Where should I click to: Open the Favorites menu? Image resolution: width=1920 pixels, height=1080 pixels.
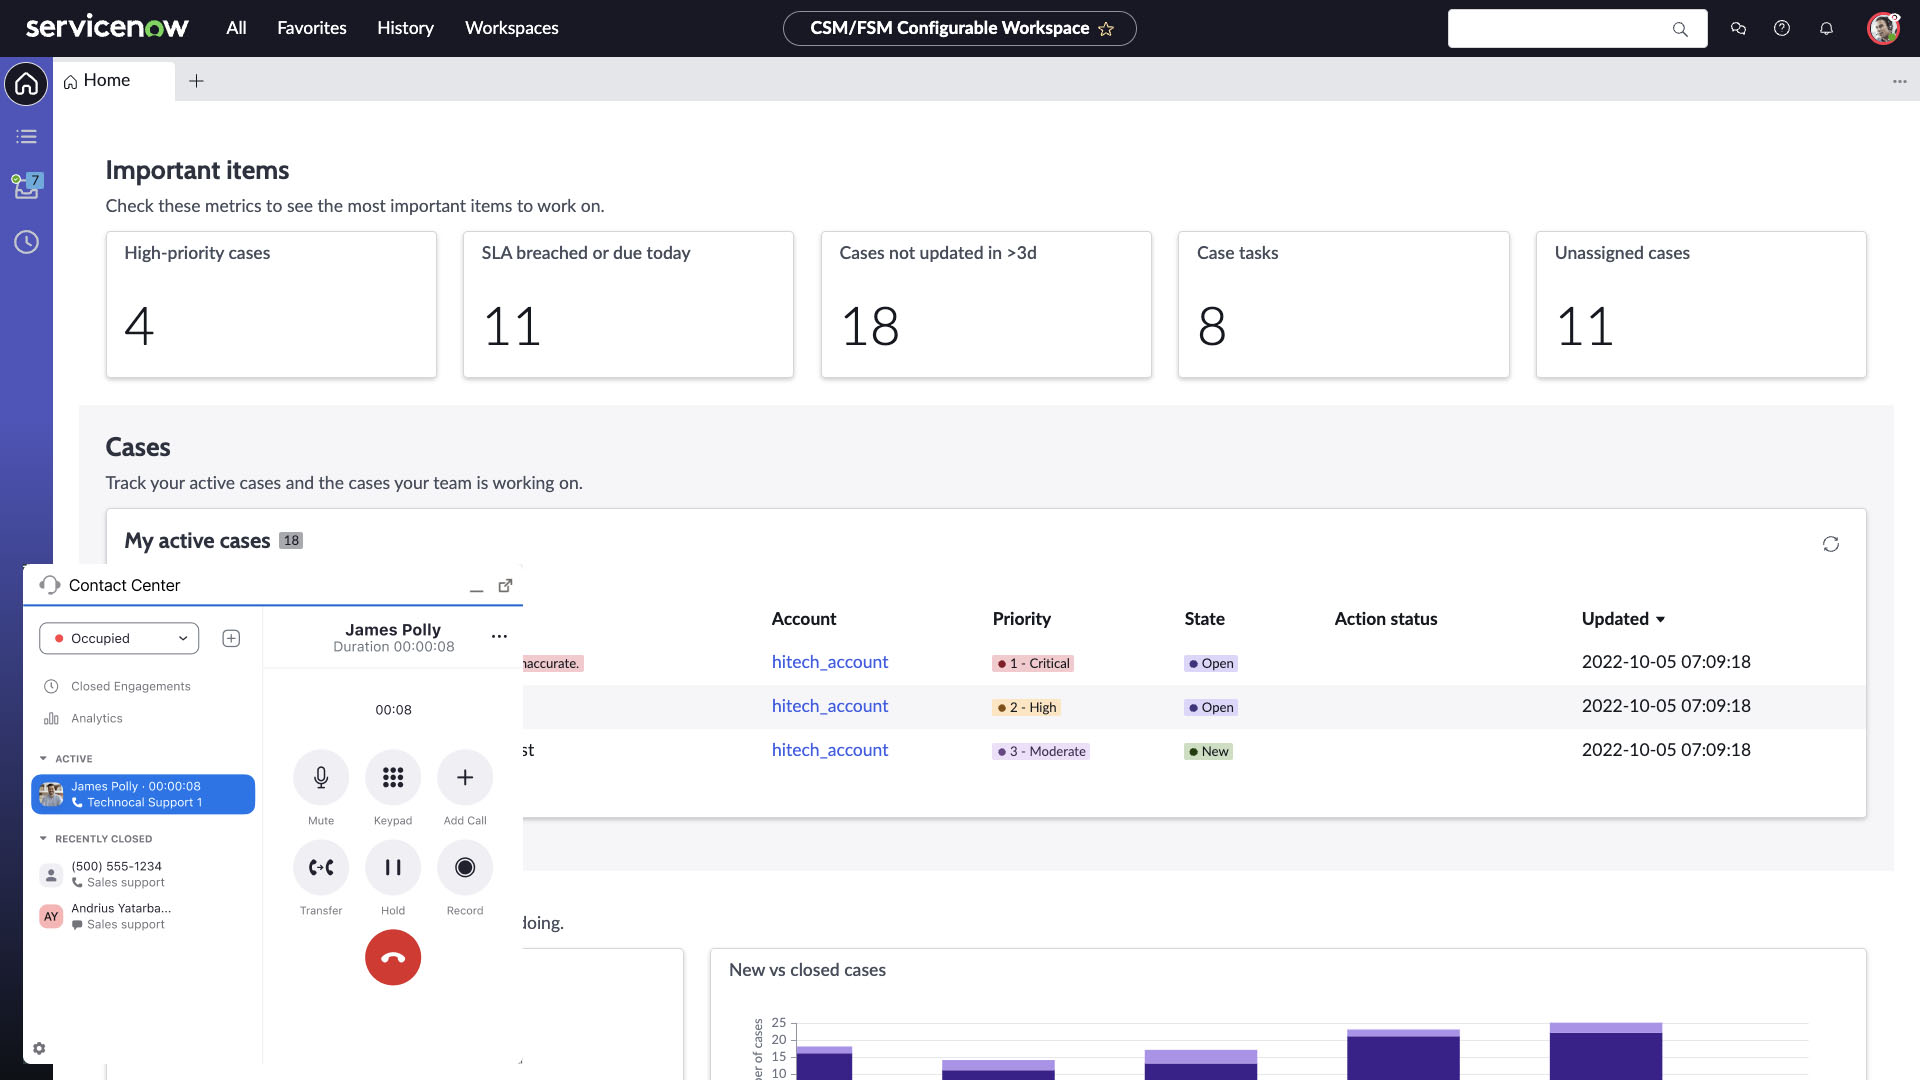pos(312,28)
